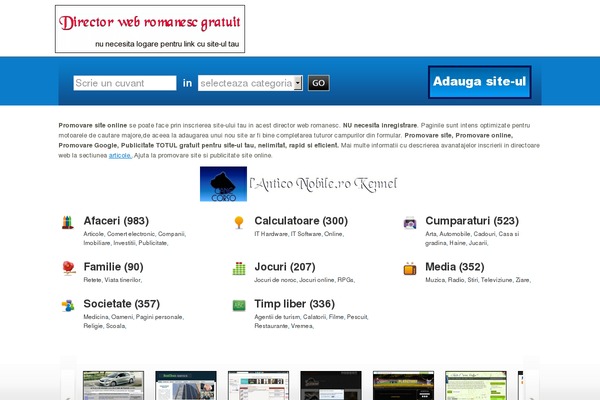Open the Agentii de turism subcategory
The width and height of the screenshot is (600, 400).
[277, 317]
